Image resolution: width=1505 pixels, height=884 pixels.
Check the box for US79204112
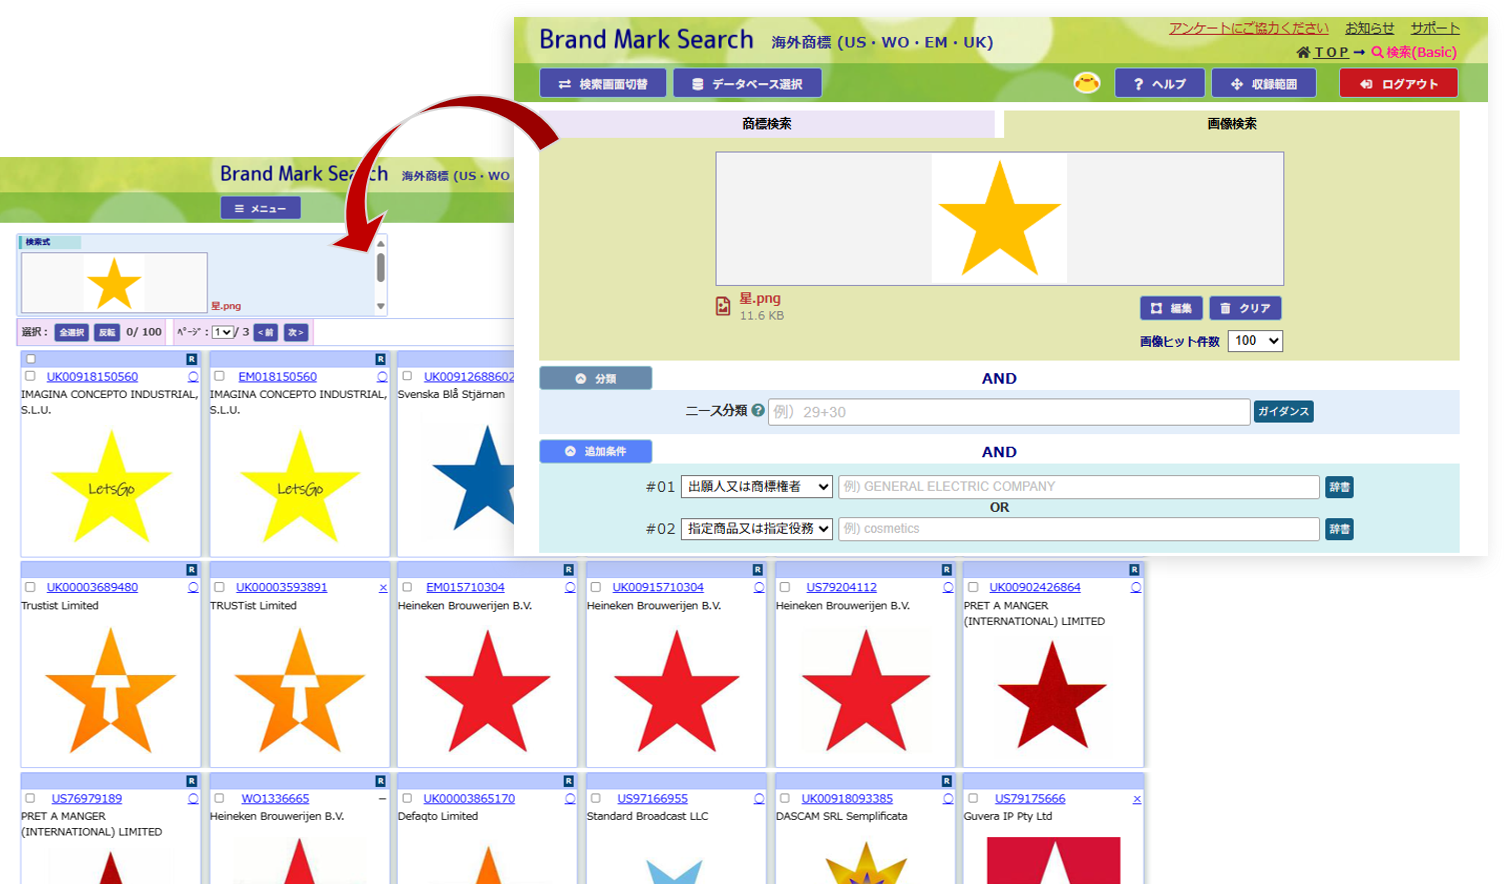[x=785, y=588]
